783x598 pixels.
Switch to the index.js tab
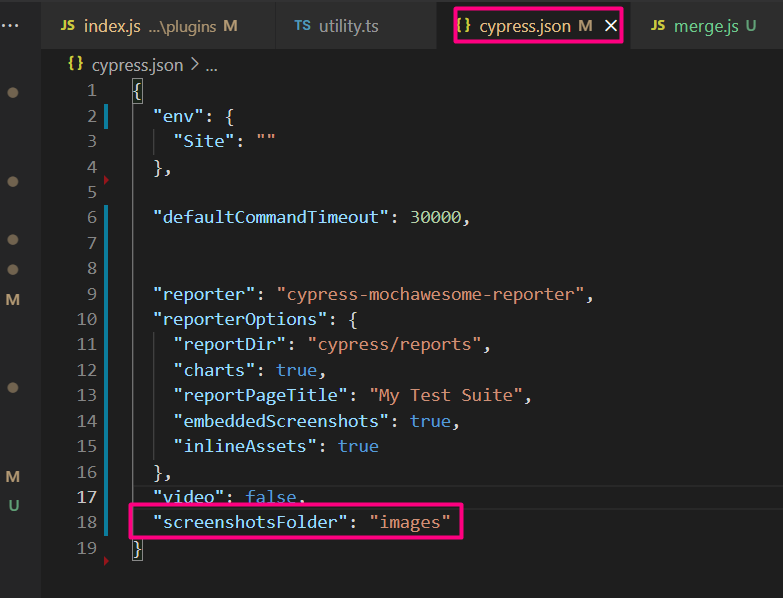click(112, 25)
